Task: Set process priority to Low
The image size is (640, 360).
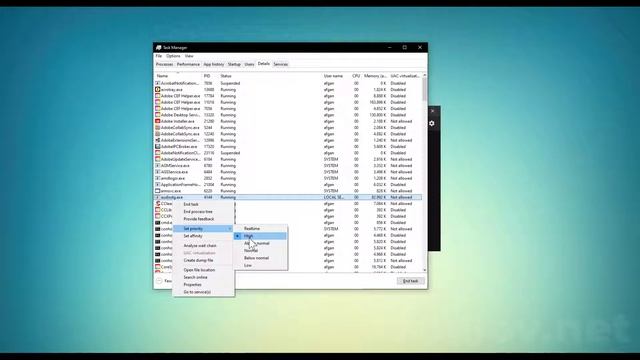Action: (x=260, y=265)
